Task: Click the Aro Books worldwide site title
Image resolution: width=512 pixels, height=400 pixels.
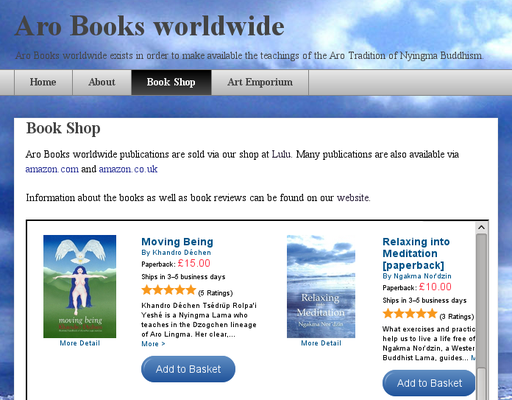Action: 150,26
